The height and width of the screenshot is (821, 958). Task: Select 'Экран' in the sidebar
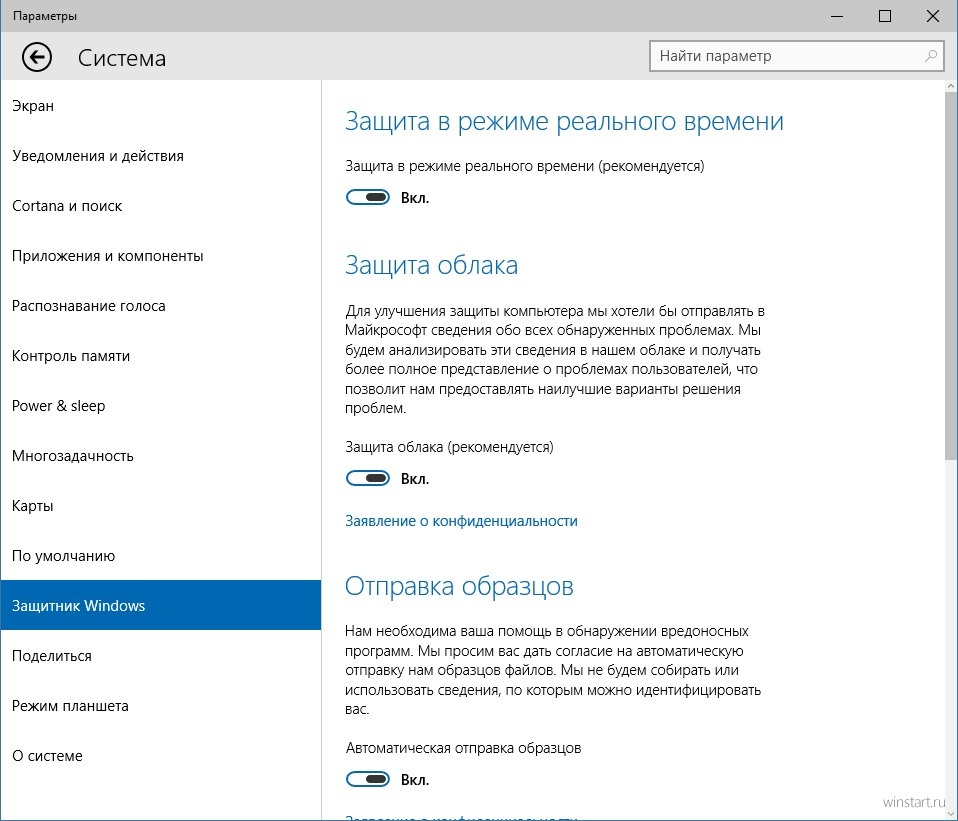click(161, 106)
